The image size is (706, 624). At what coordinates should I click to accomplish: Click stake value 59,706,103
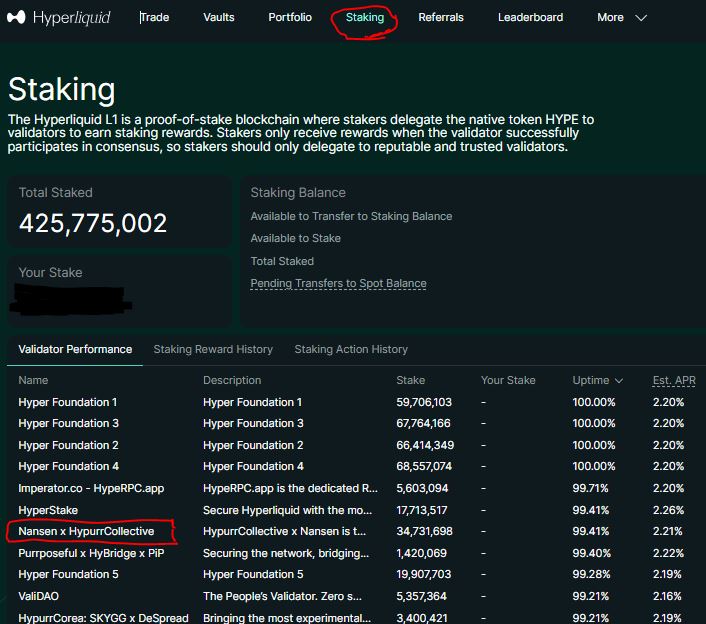(424, 402)
